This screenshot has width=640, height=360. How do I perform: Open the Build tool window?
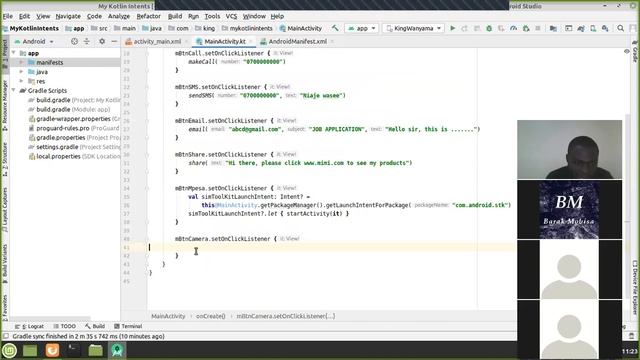click(x=95, y=326)
